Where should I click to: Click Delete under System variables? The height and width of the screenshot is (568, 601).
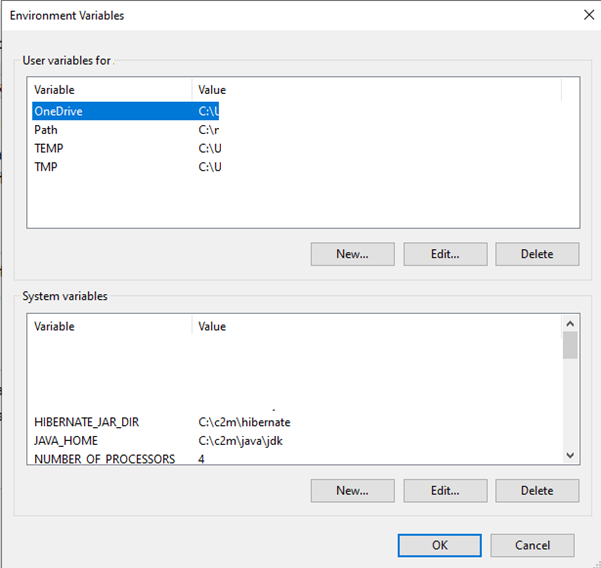tap(537, 490)
